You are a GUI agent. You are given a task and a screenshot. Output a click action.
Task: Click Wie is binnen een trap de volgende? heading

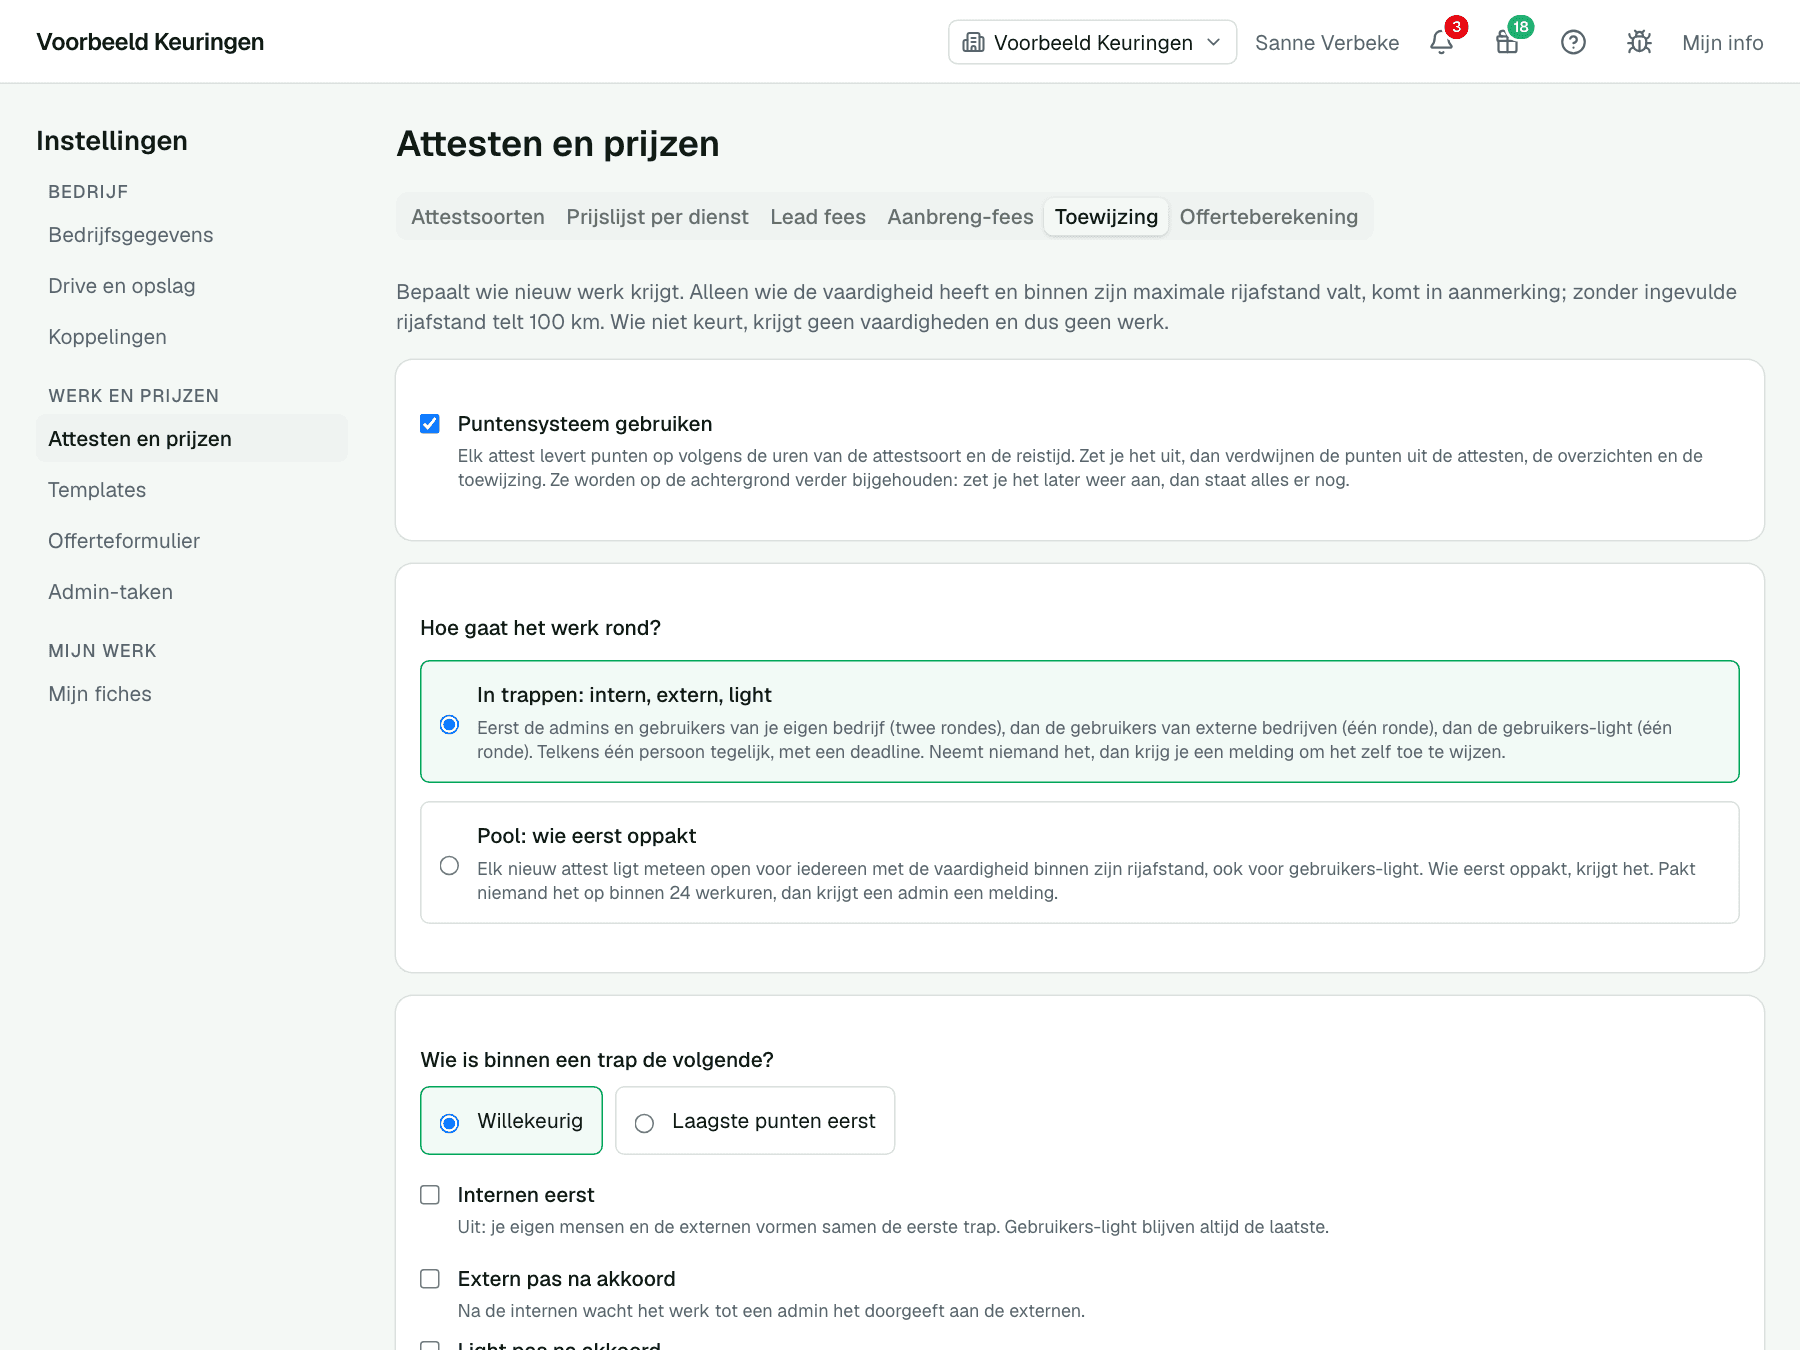[597, 1060]
